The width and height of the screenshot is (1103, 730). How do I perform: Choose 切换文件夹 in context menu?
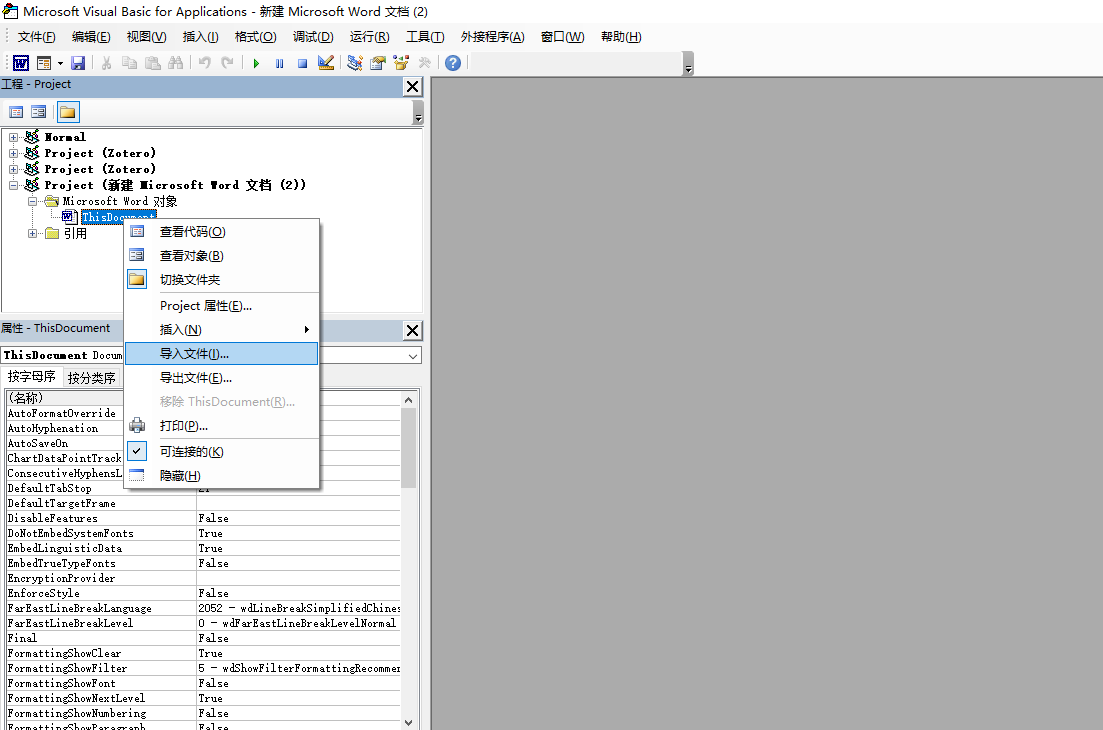click(x=222, y=280)
